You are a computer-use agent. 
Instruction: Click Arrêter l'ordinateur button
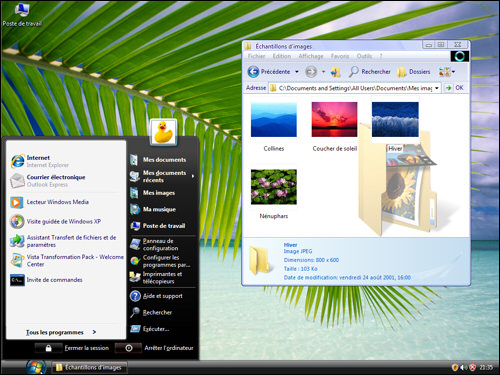(x=154, y=348)
